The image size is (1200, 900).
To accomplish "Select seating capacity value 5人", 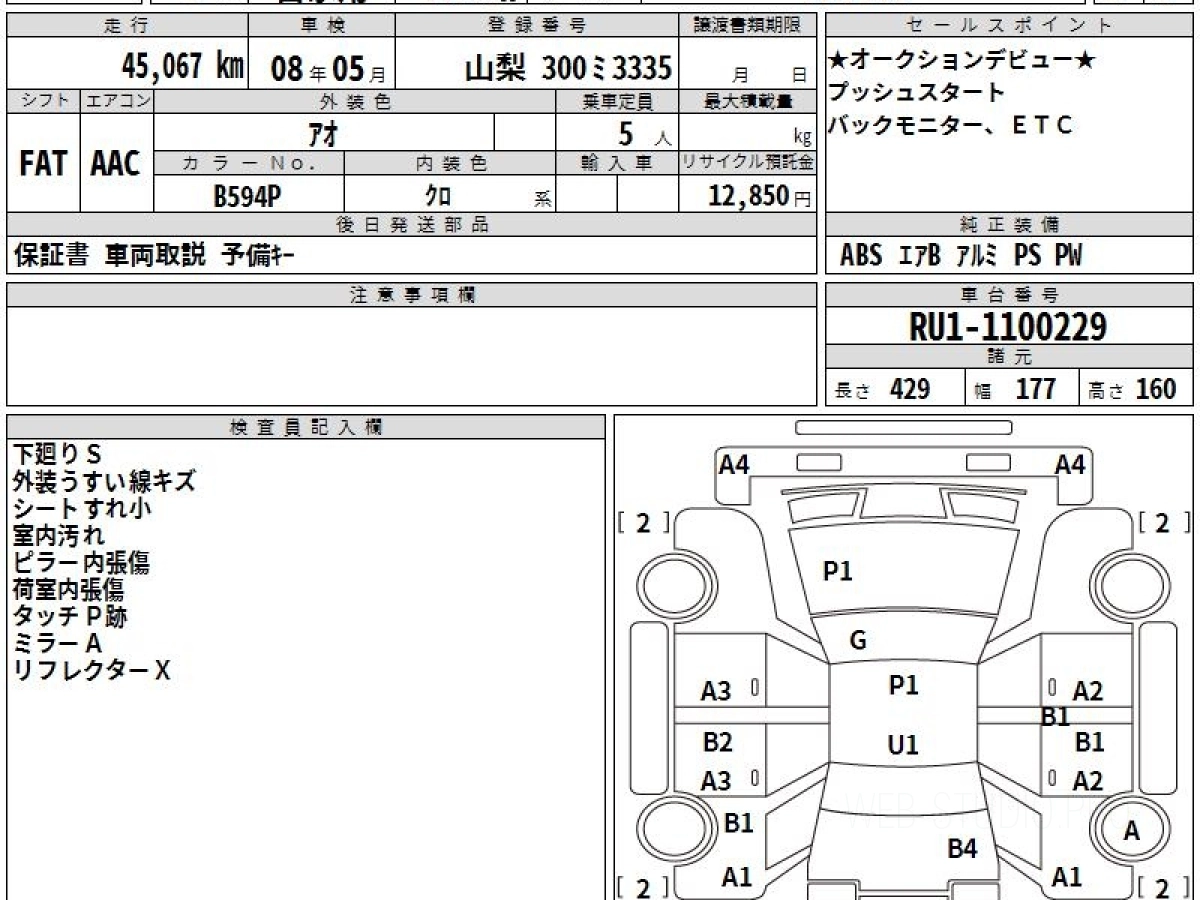I will coord(645,133).
